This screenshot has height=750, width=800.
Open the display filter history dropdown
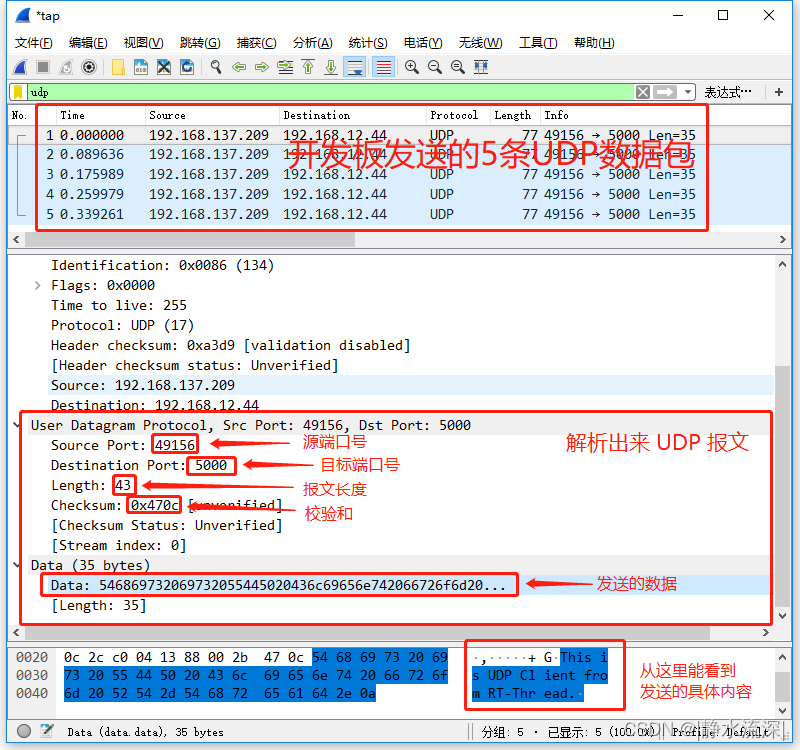(688, 92)
